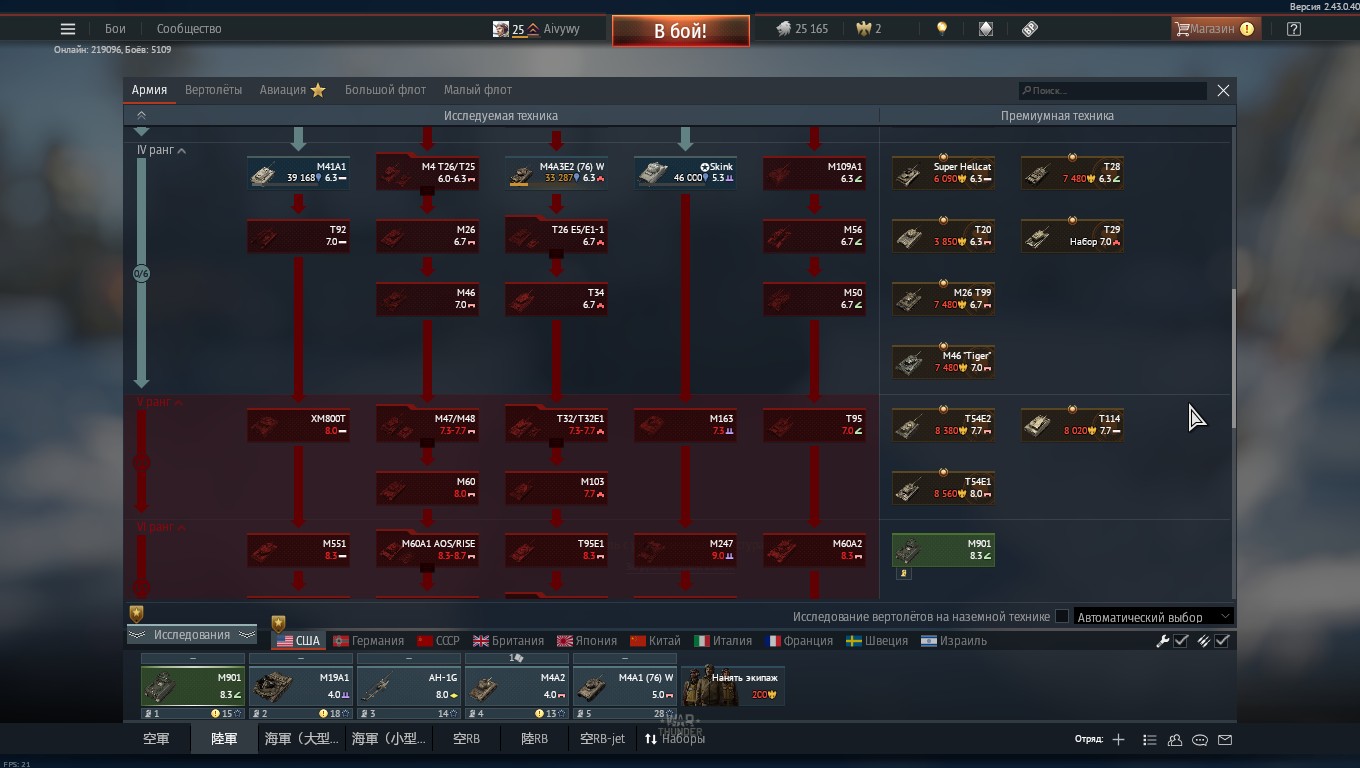Screen dimensions: 1360x768
Task: Click the Исследования research button
Action: [x=191, y=635]
